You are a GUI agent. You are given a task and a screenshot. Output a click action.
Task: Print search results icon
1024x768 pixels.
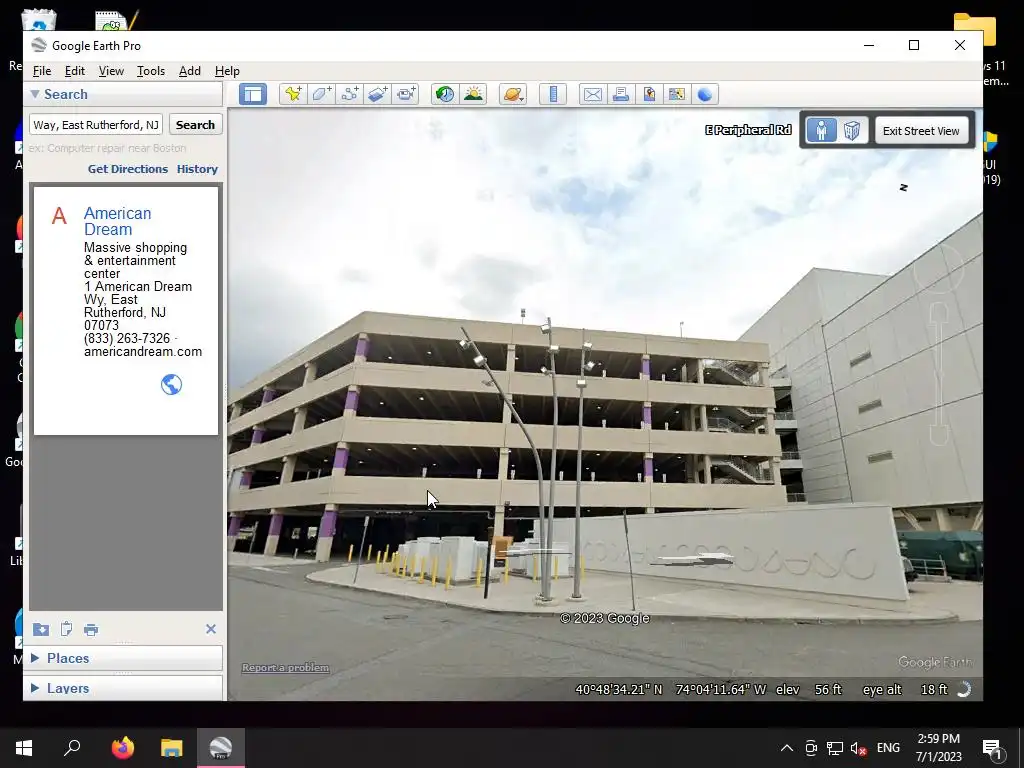91,630
